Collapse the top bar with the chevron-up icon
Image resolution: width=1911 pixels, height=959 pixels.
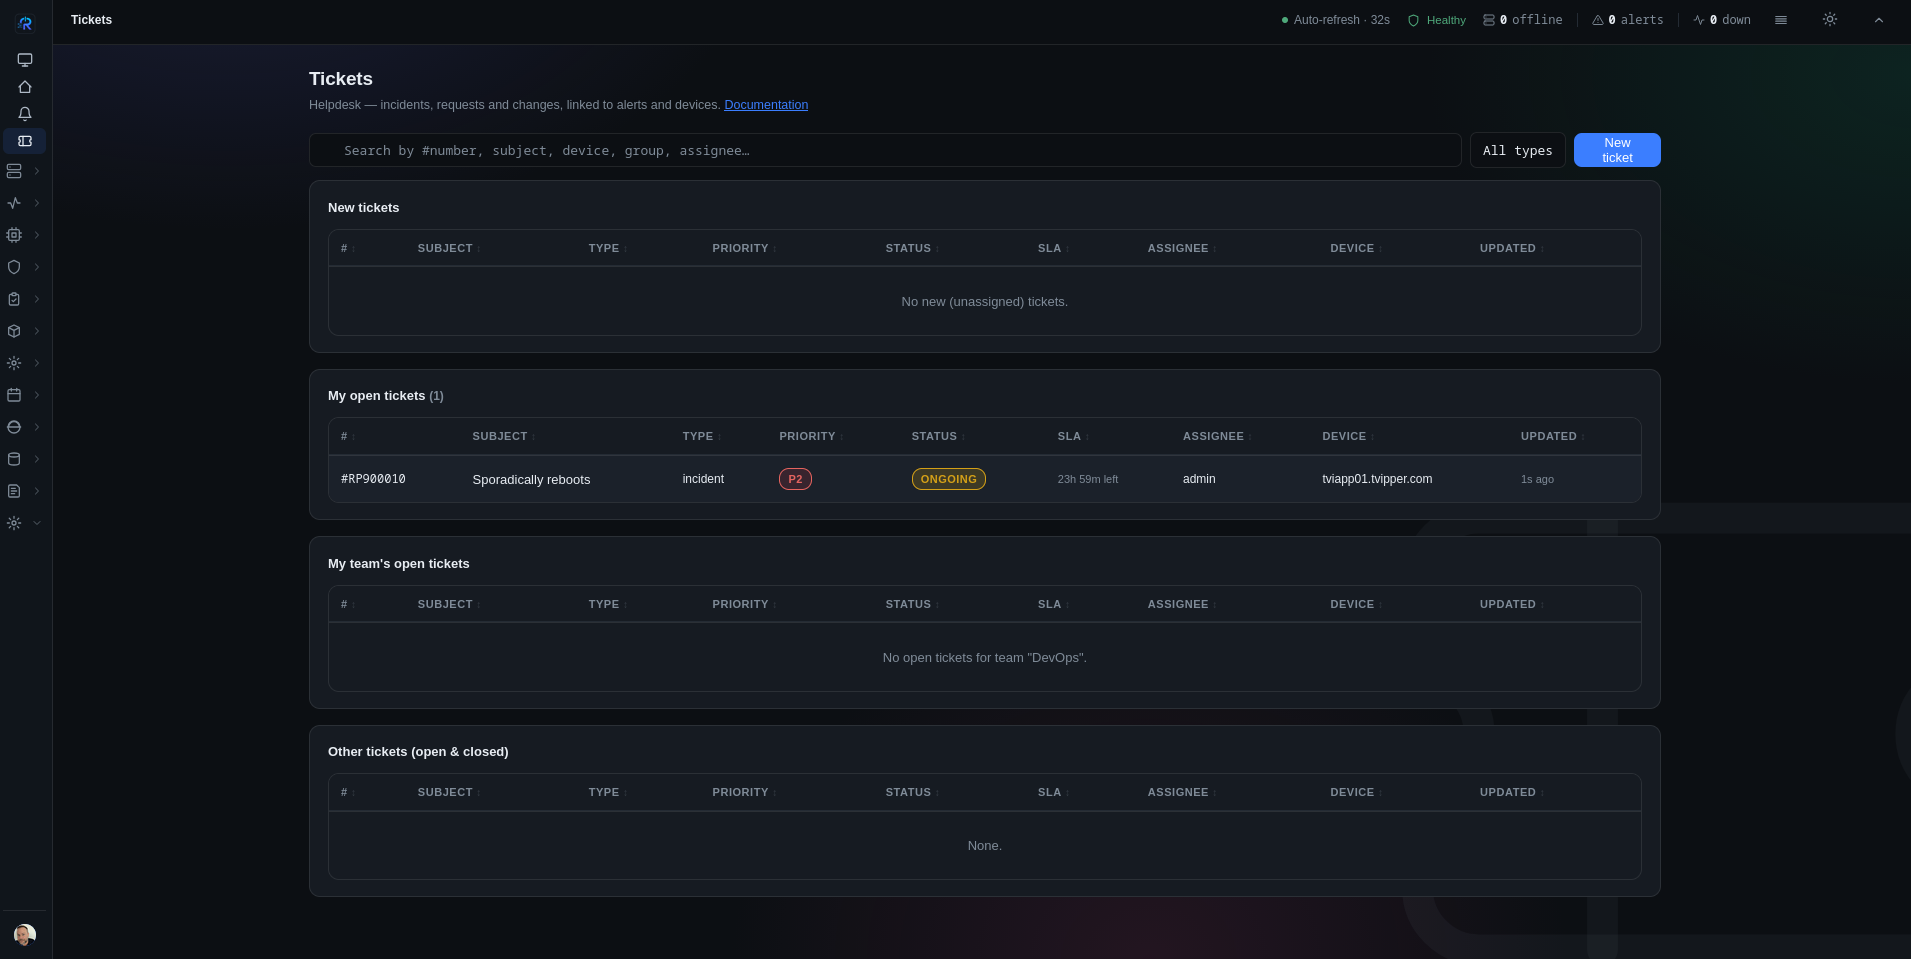pyautogui.click(x=1879, y=20)
